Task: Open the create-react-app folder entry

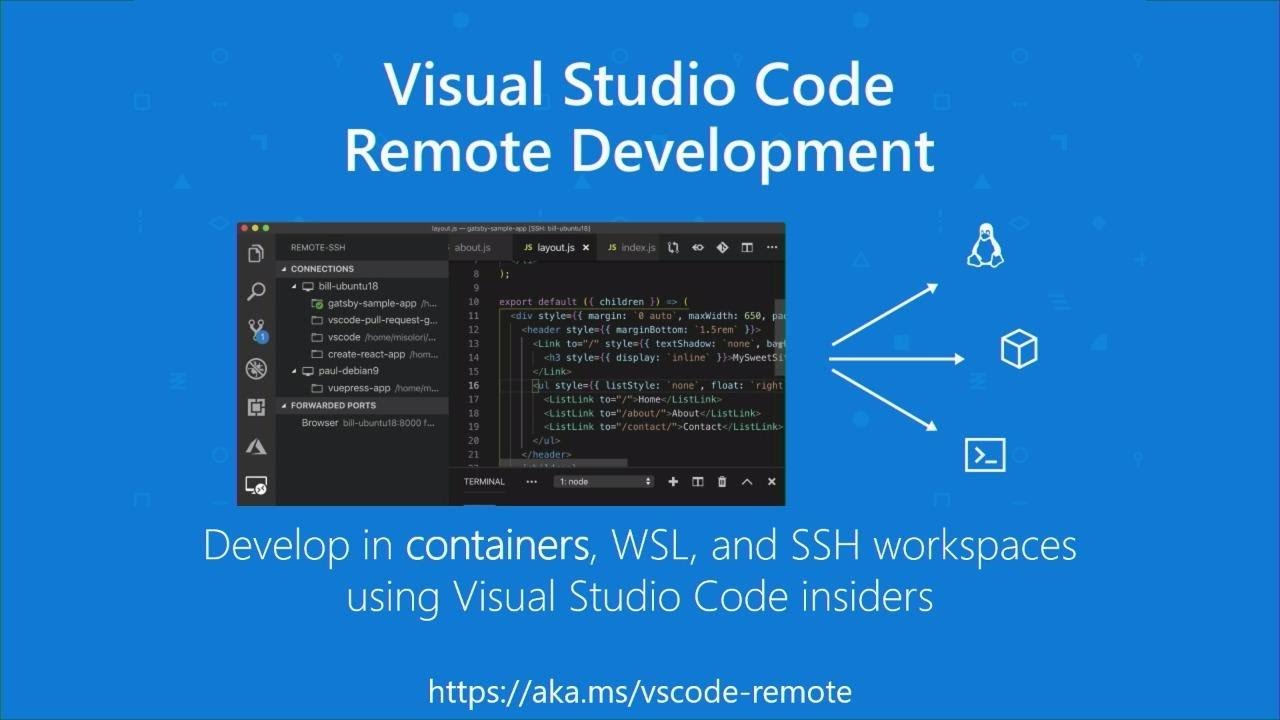Action: [x=373, y=354]
